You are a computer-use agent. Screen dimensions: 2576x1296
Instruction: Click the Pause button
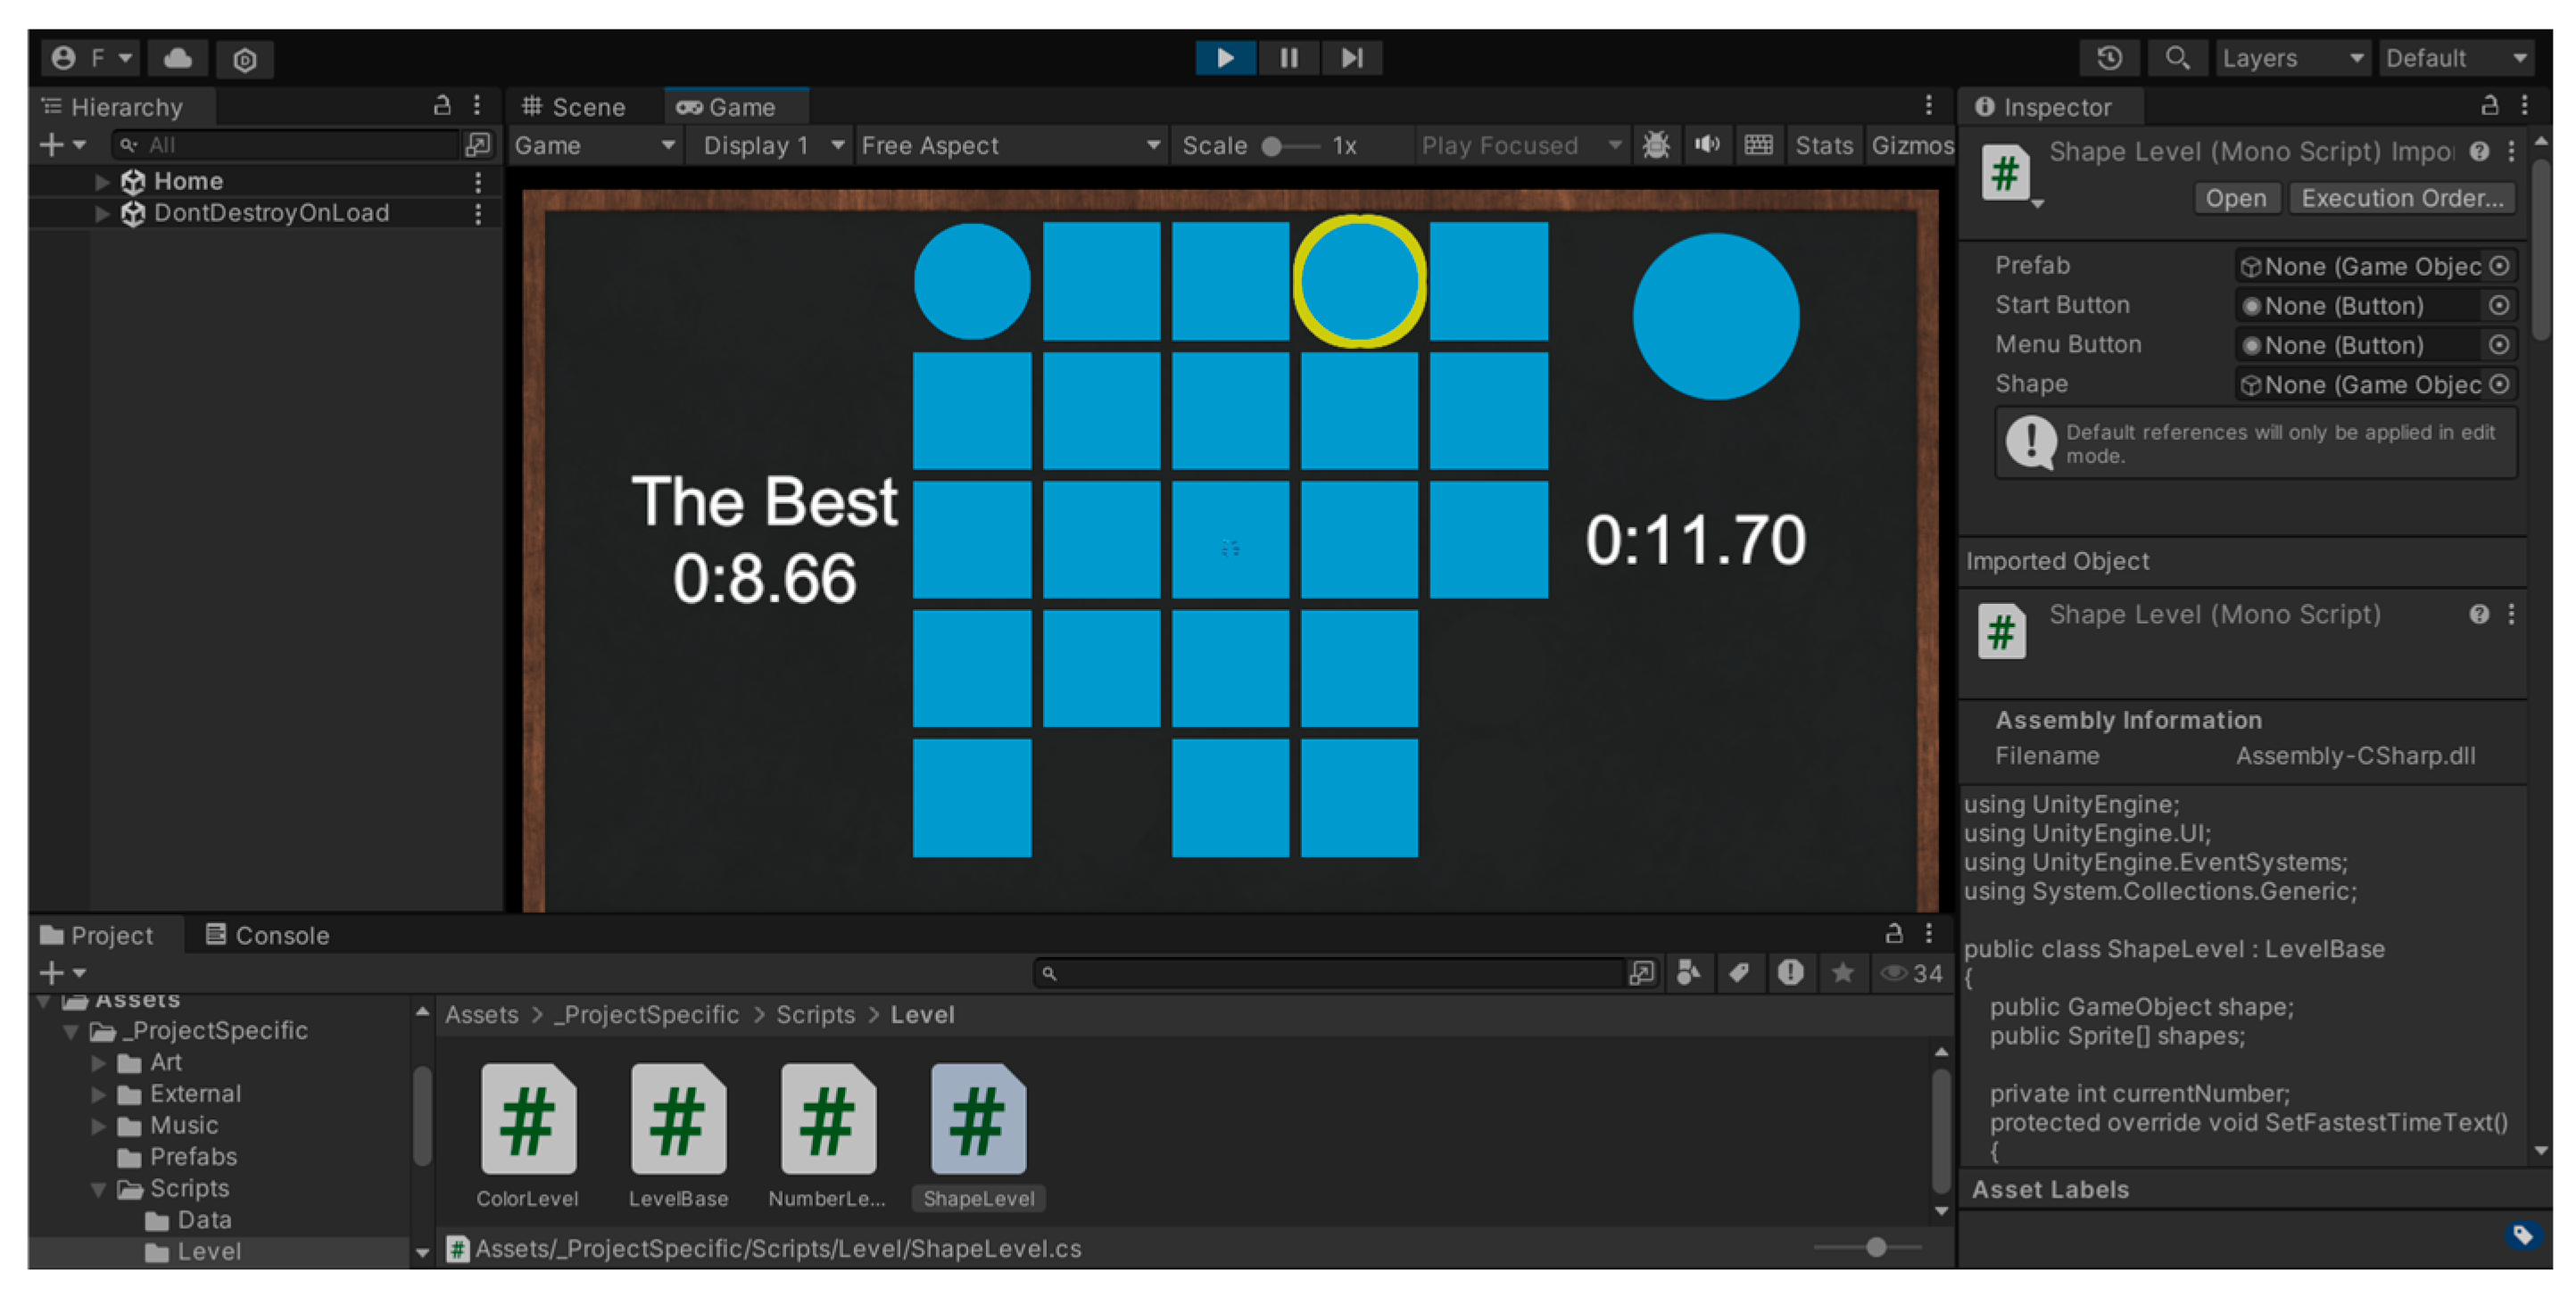(1289, 58)
